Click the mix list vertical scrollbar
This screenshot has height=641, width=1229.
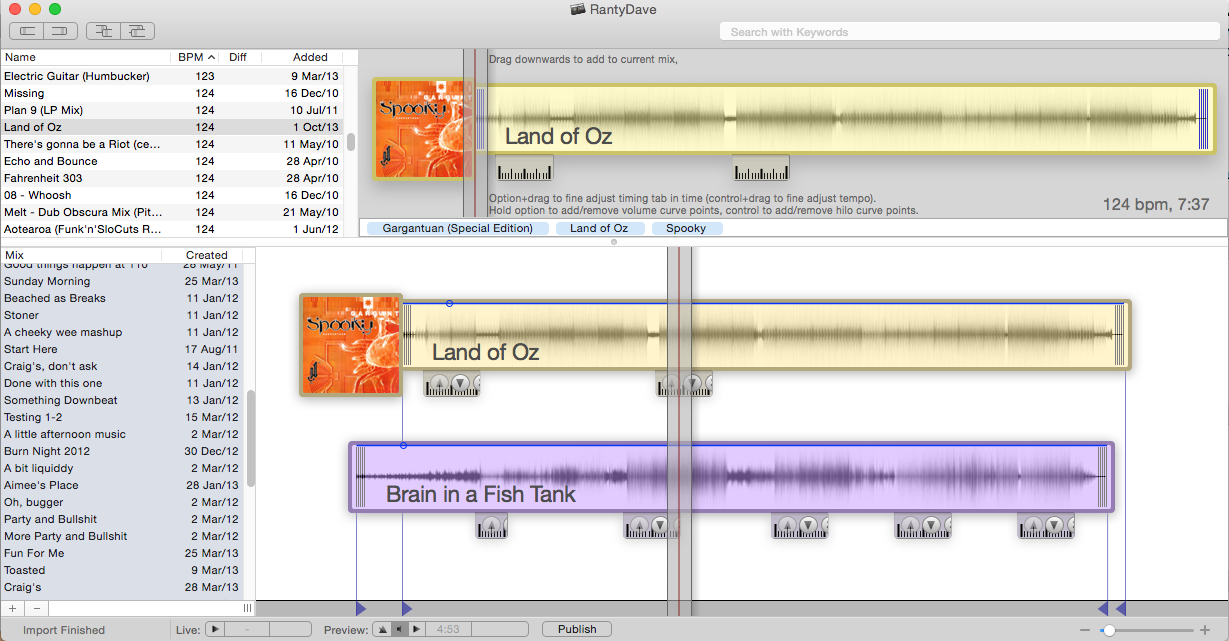251,438
